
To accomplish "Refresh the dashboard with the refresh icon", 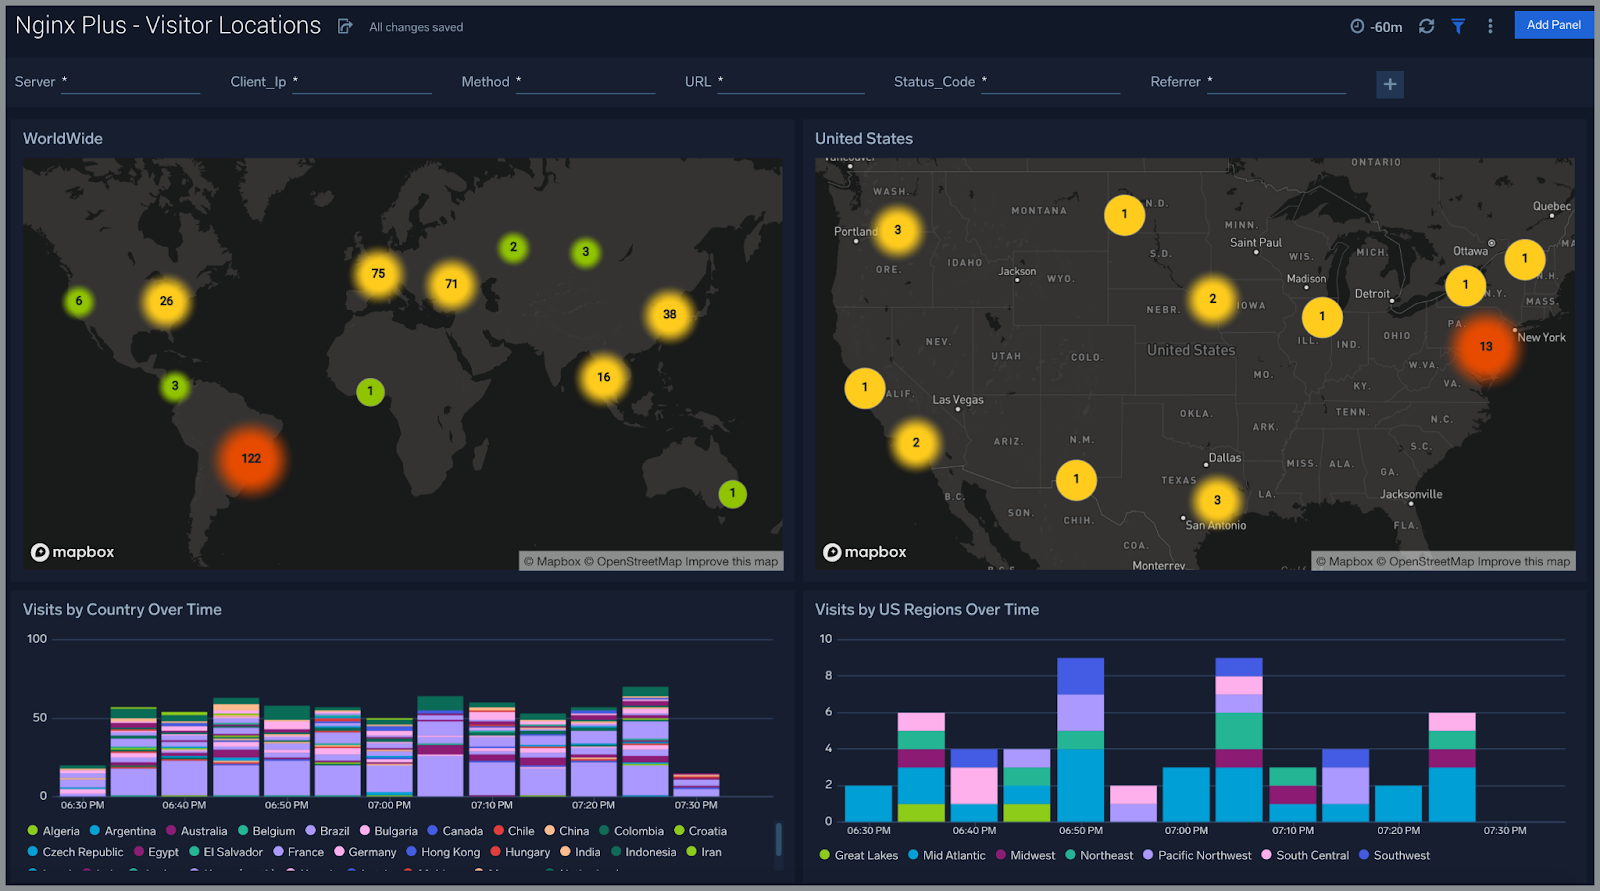I will pyautogui.click(x=1427, y=27).
